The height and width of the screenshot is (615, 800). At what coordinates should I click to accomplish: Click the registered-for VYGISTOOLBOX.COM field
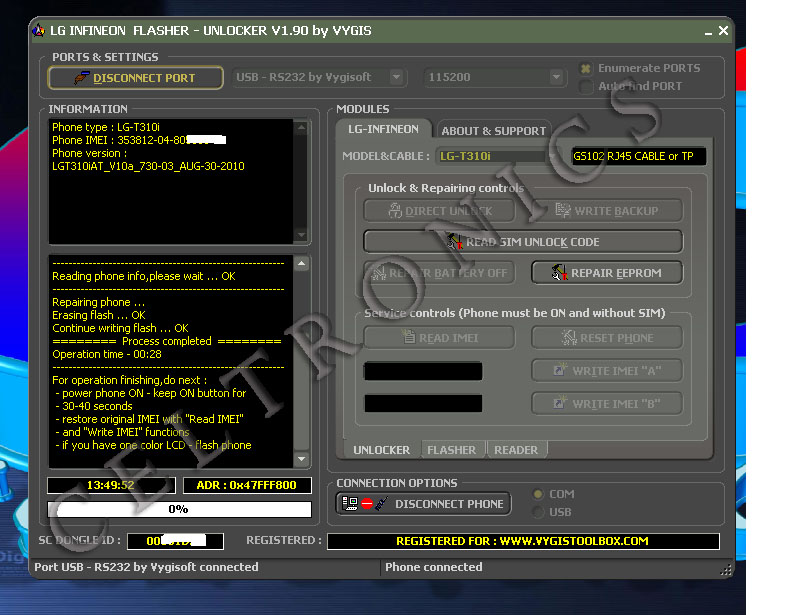[523, 541]
